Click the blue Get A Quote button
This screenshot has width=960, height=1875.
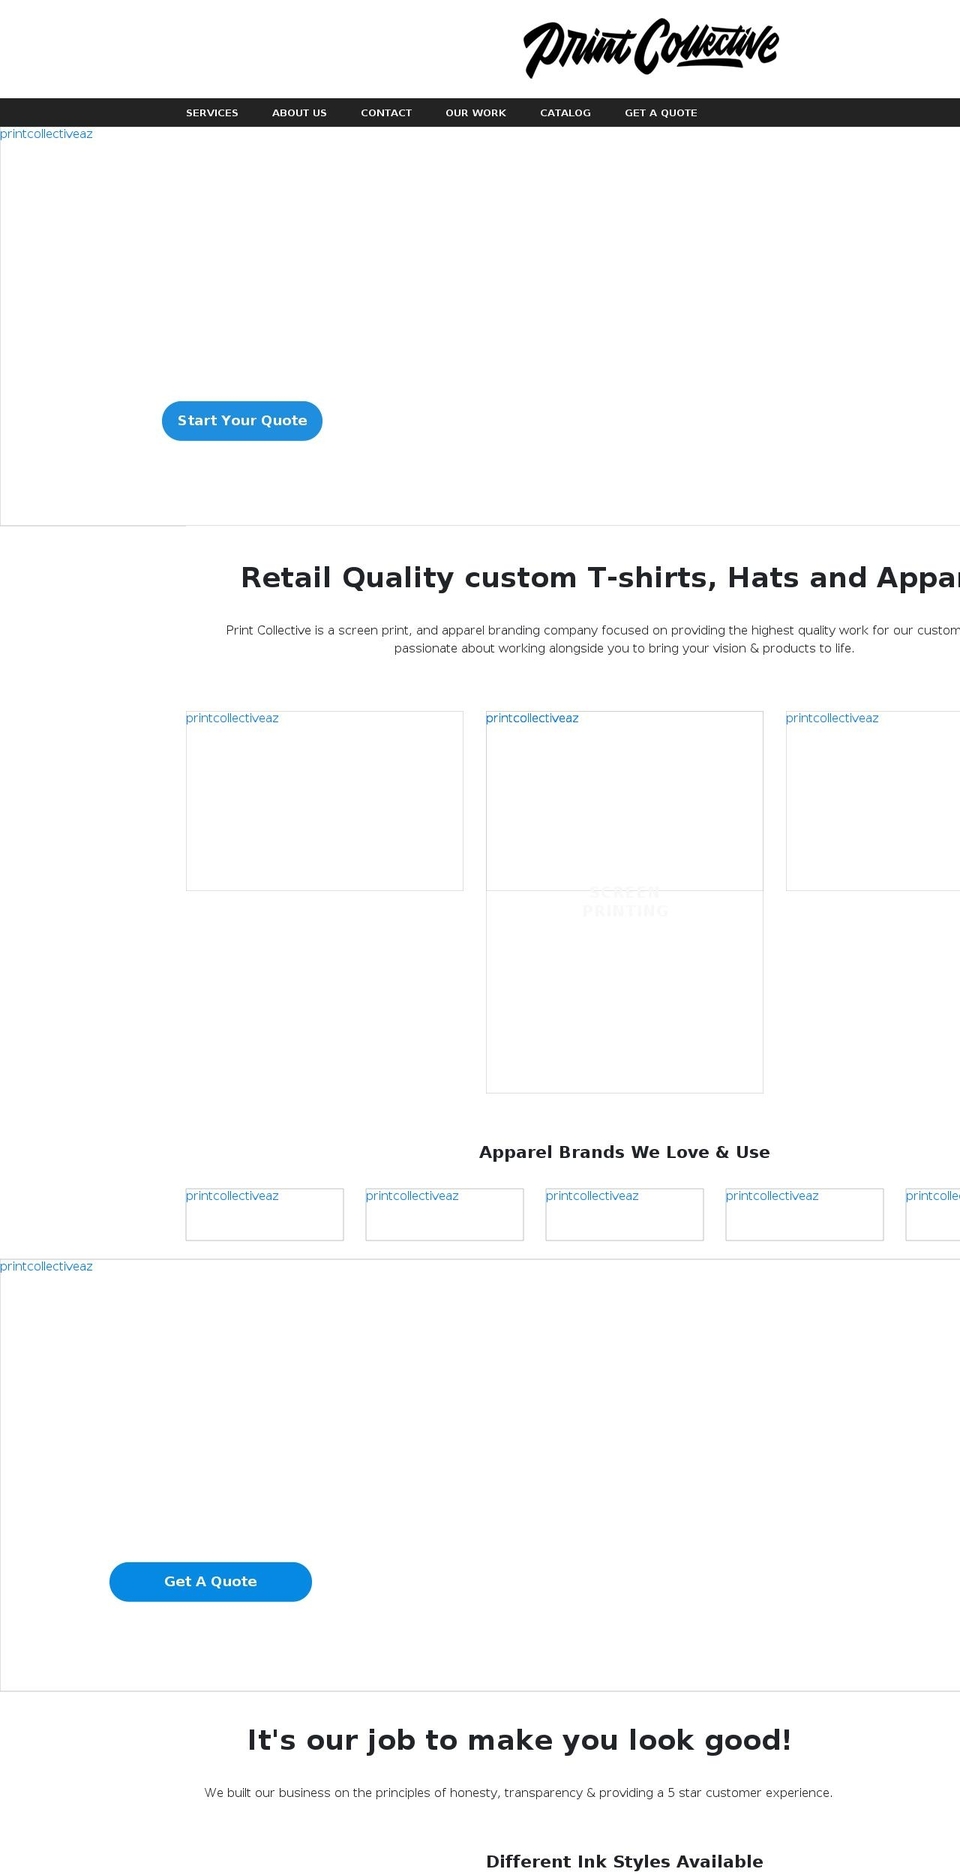point(210,1581)
